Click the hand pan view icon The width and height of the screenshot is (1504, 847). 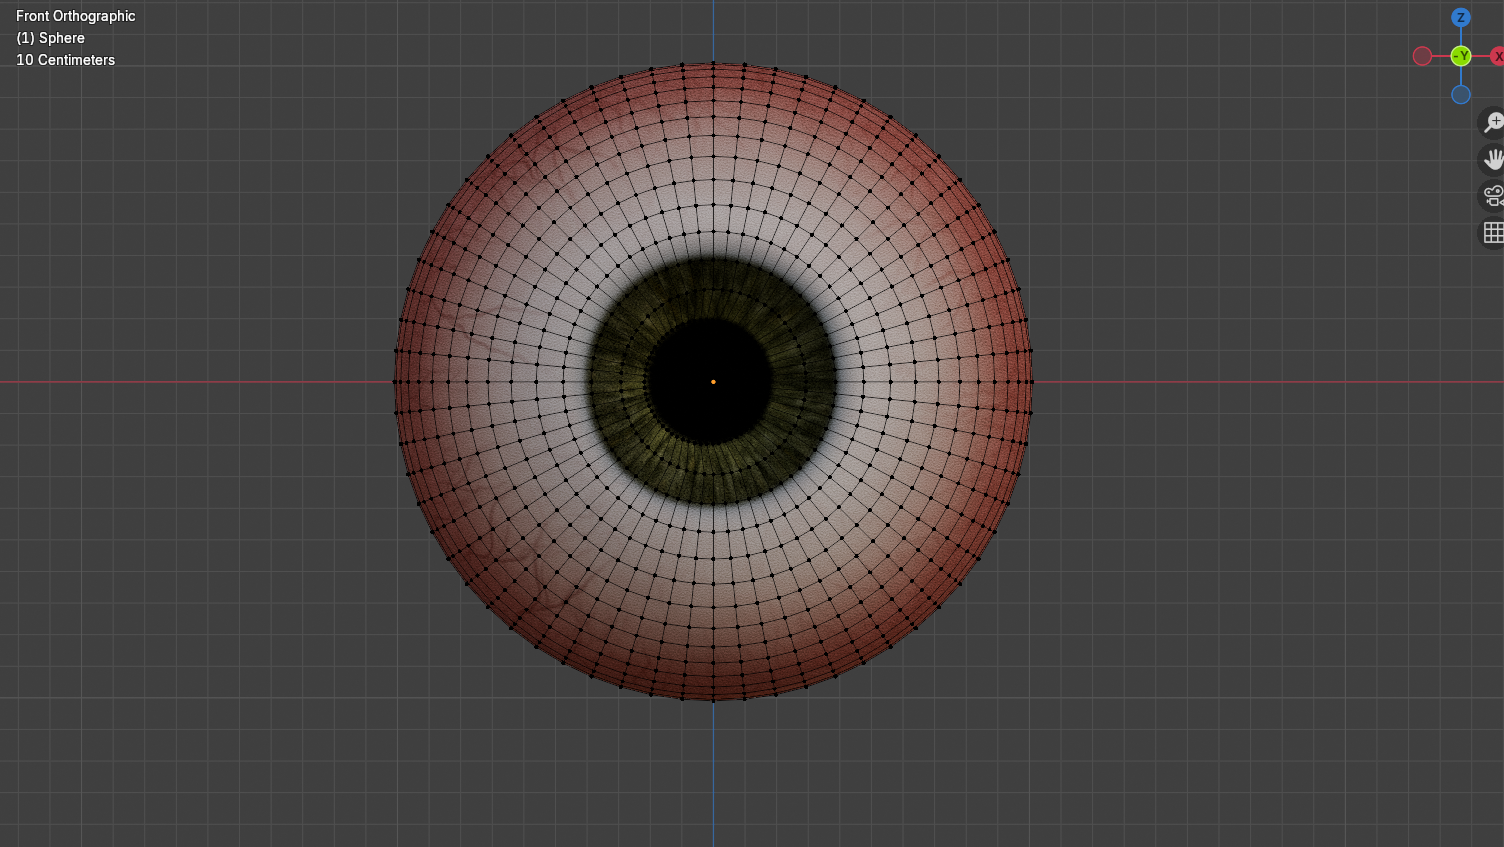[1493, 159]
